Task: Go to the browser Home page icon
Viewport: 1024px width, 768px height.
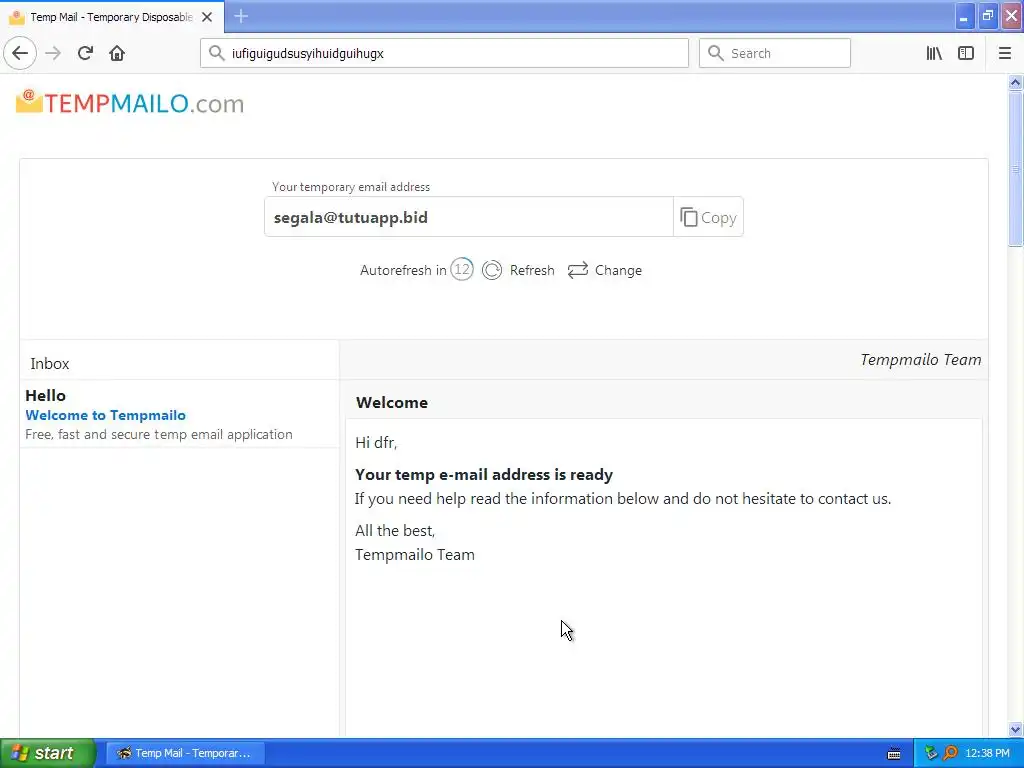Action: pos(117,53)
